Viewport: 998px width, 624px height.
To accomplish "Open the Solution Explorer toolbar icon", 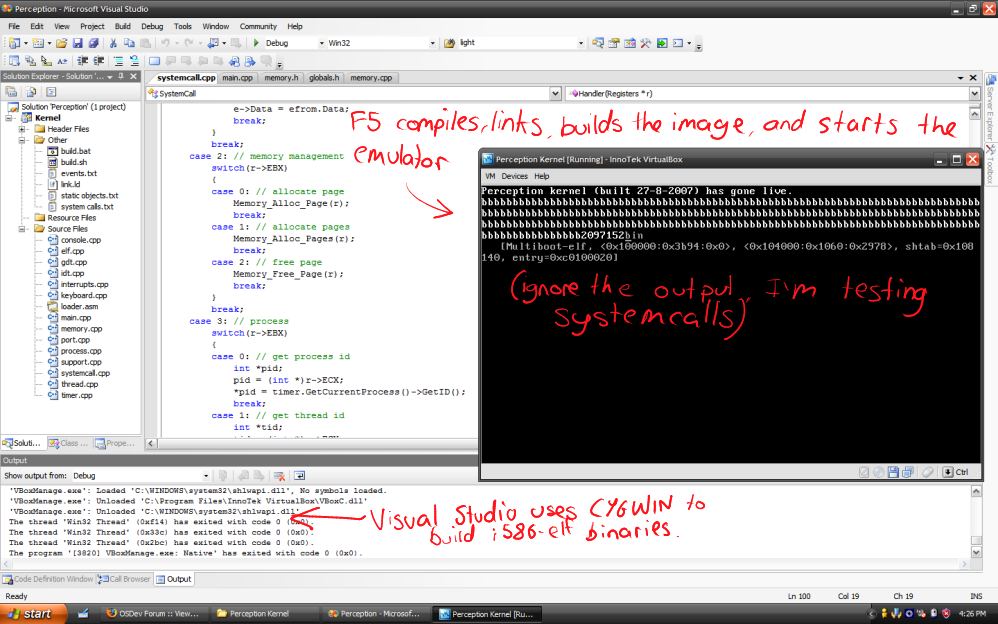I will [x=598, y=43].
